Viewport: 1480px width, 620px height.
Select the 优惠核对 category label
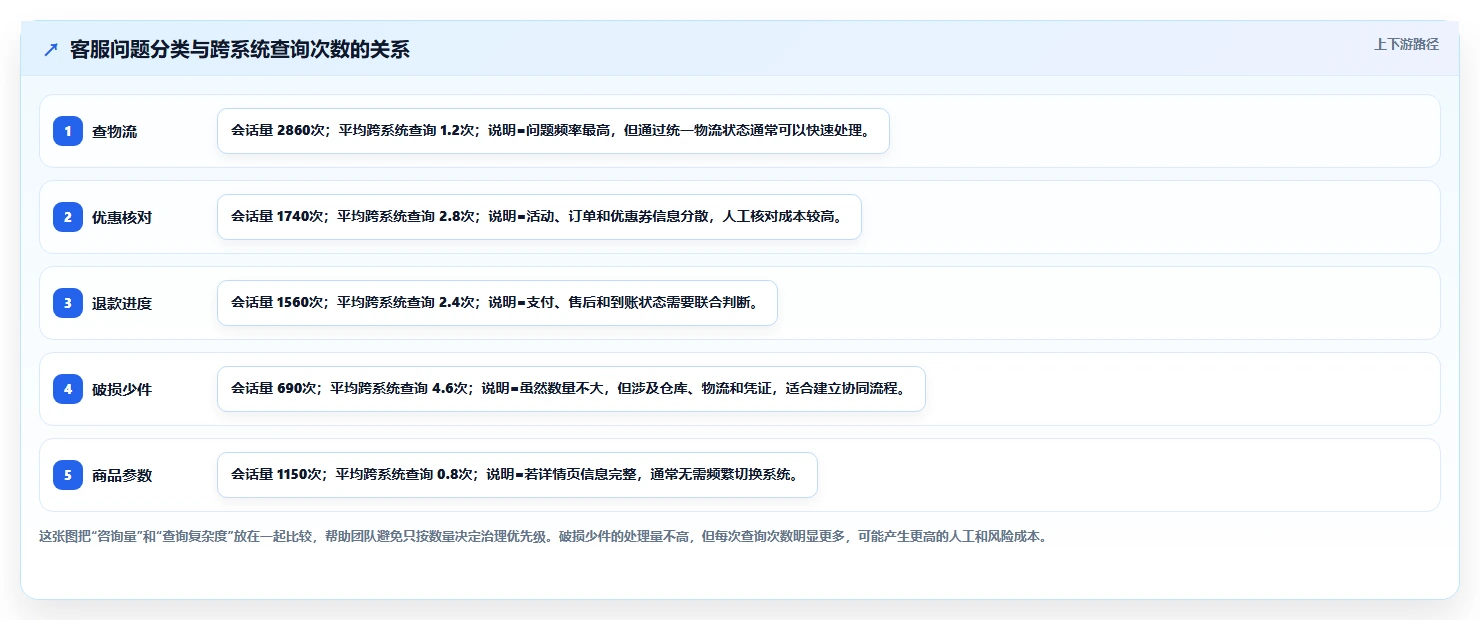pyautogui.click(x=122, y=217)
